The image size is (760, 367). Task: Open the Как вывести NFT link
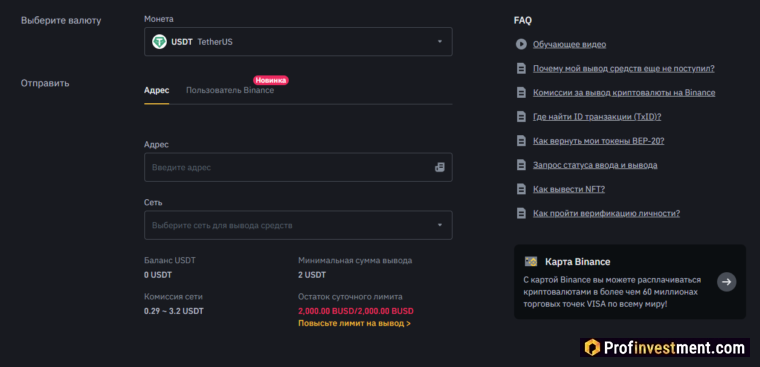pos(569,190)
